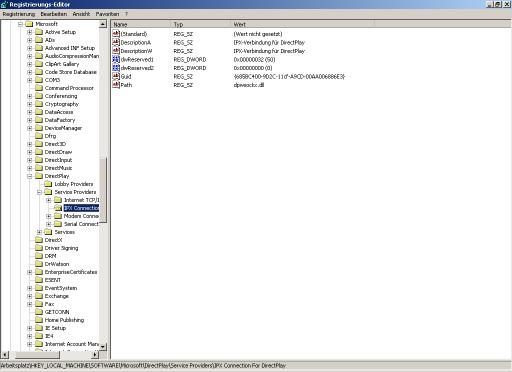The image size is (512, 372).
Task: Click the (Wert nicht gesetzt) value text
Action: [258, 34]
